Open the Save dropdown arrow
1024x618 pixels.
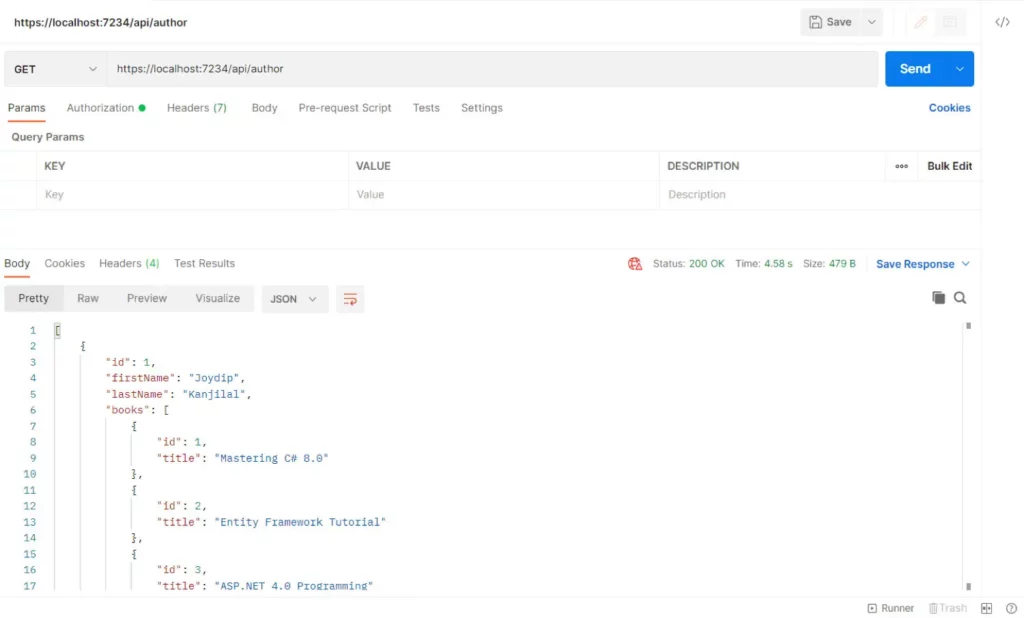[x=871, y=22]
